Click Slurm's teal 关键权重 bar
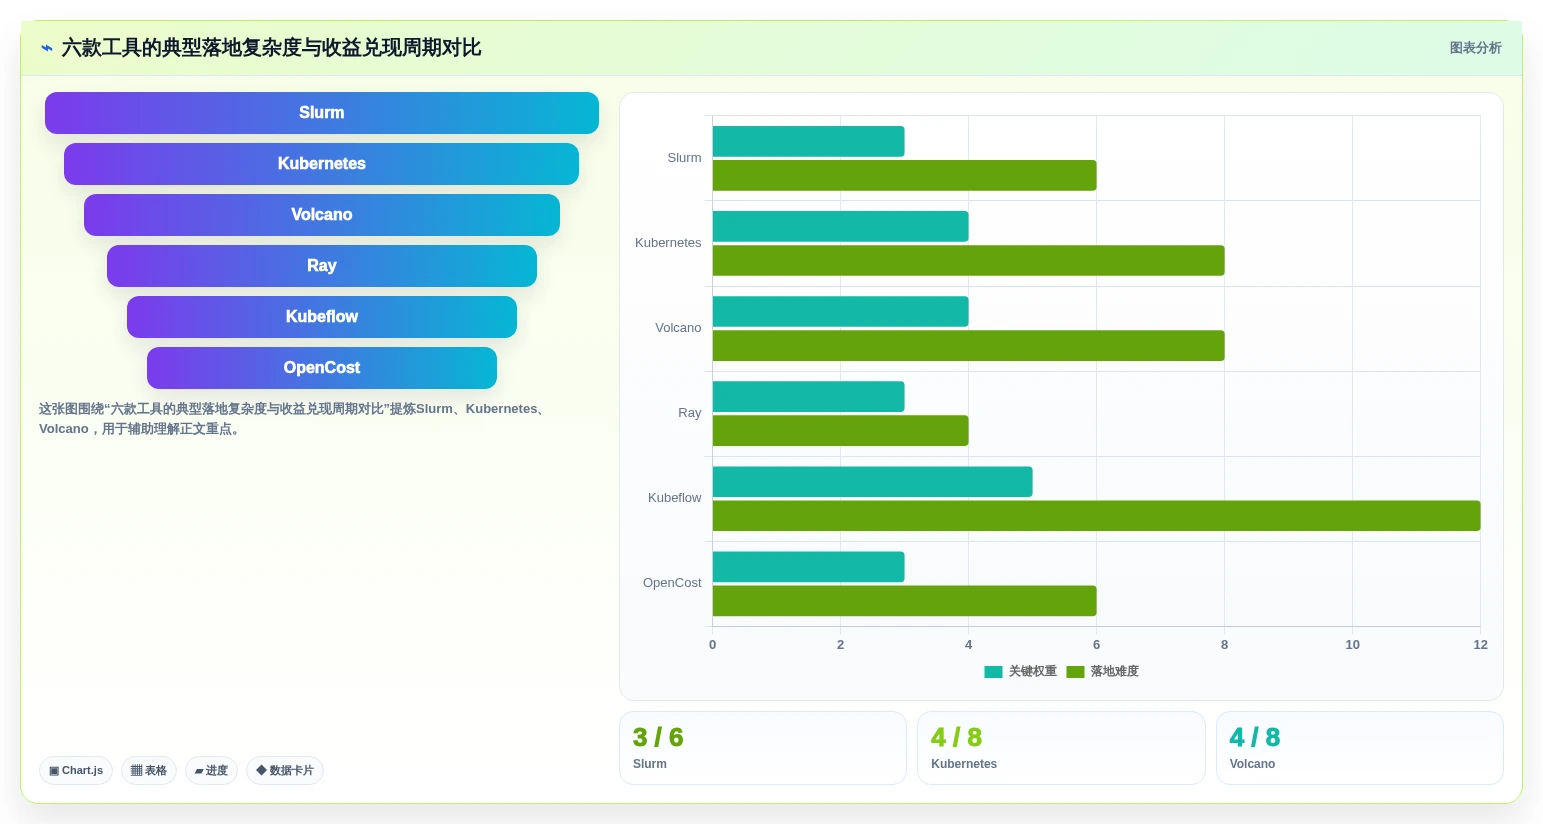This screenshot has height=824, width=1543. coord(808,141)
